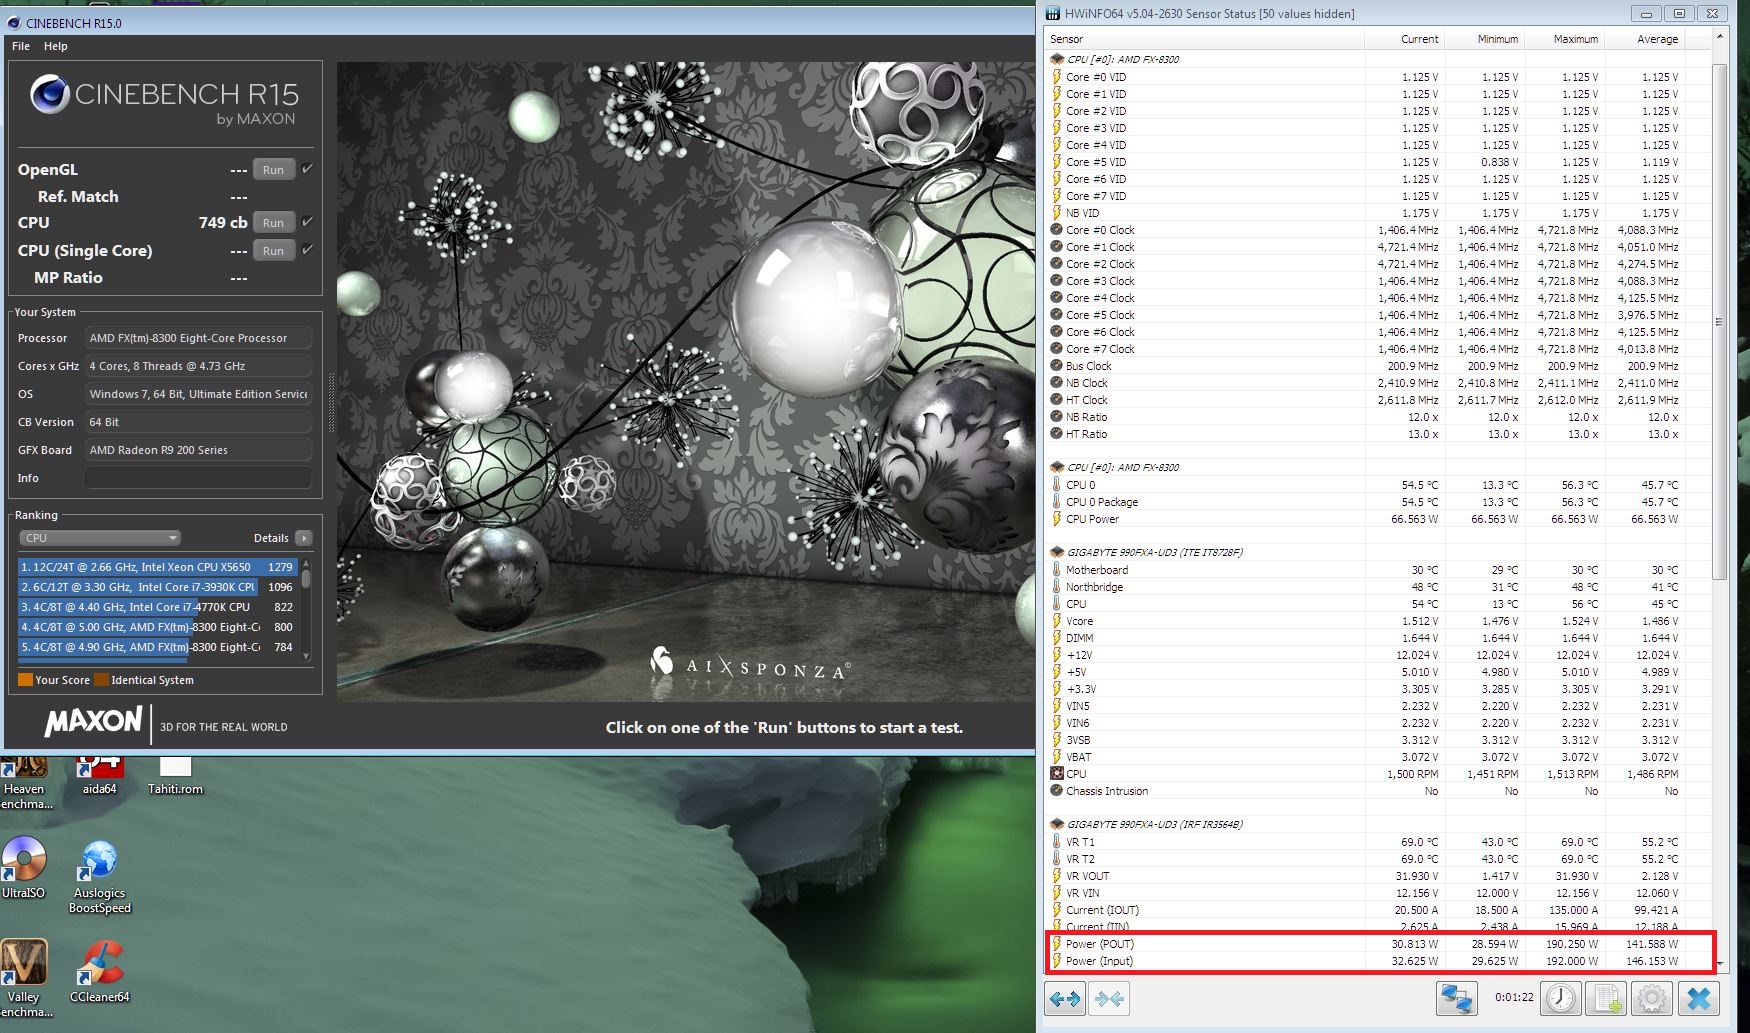Viewport: 1750px width, 1033px height.
Task: Select ranking entry AMD FX-8300 at 4.90 GHz
Action: point(157,647)
